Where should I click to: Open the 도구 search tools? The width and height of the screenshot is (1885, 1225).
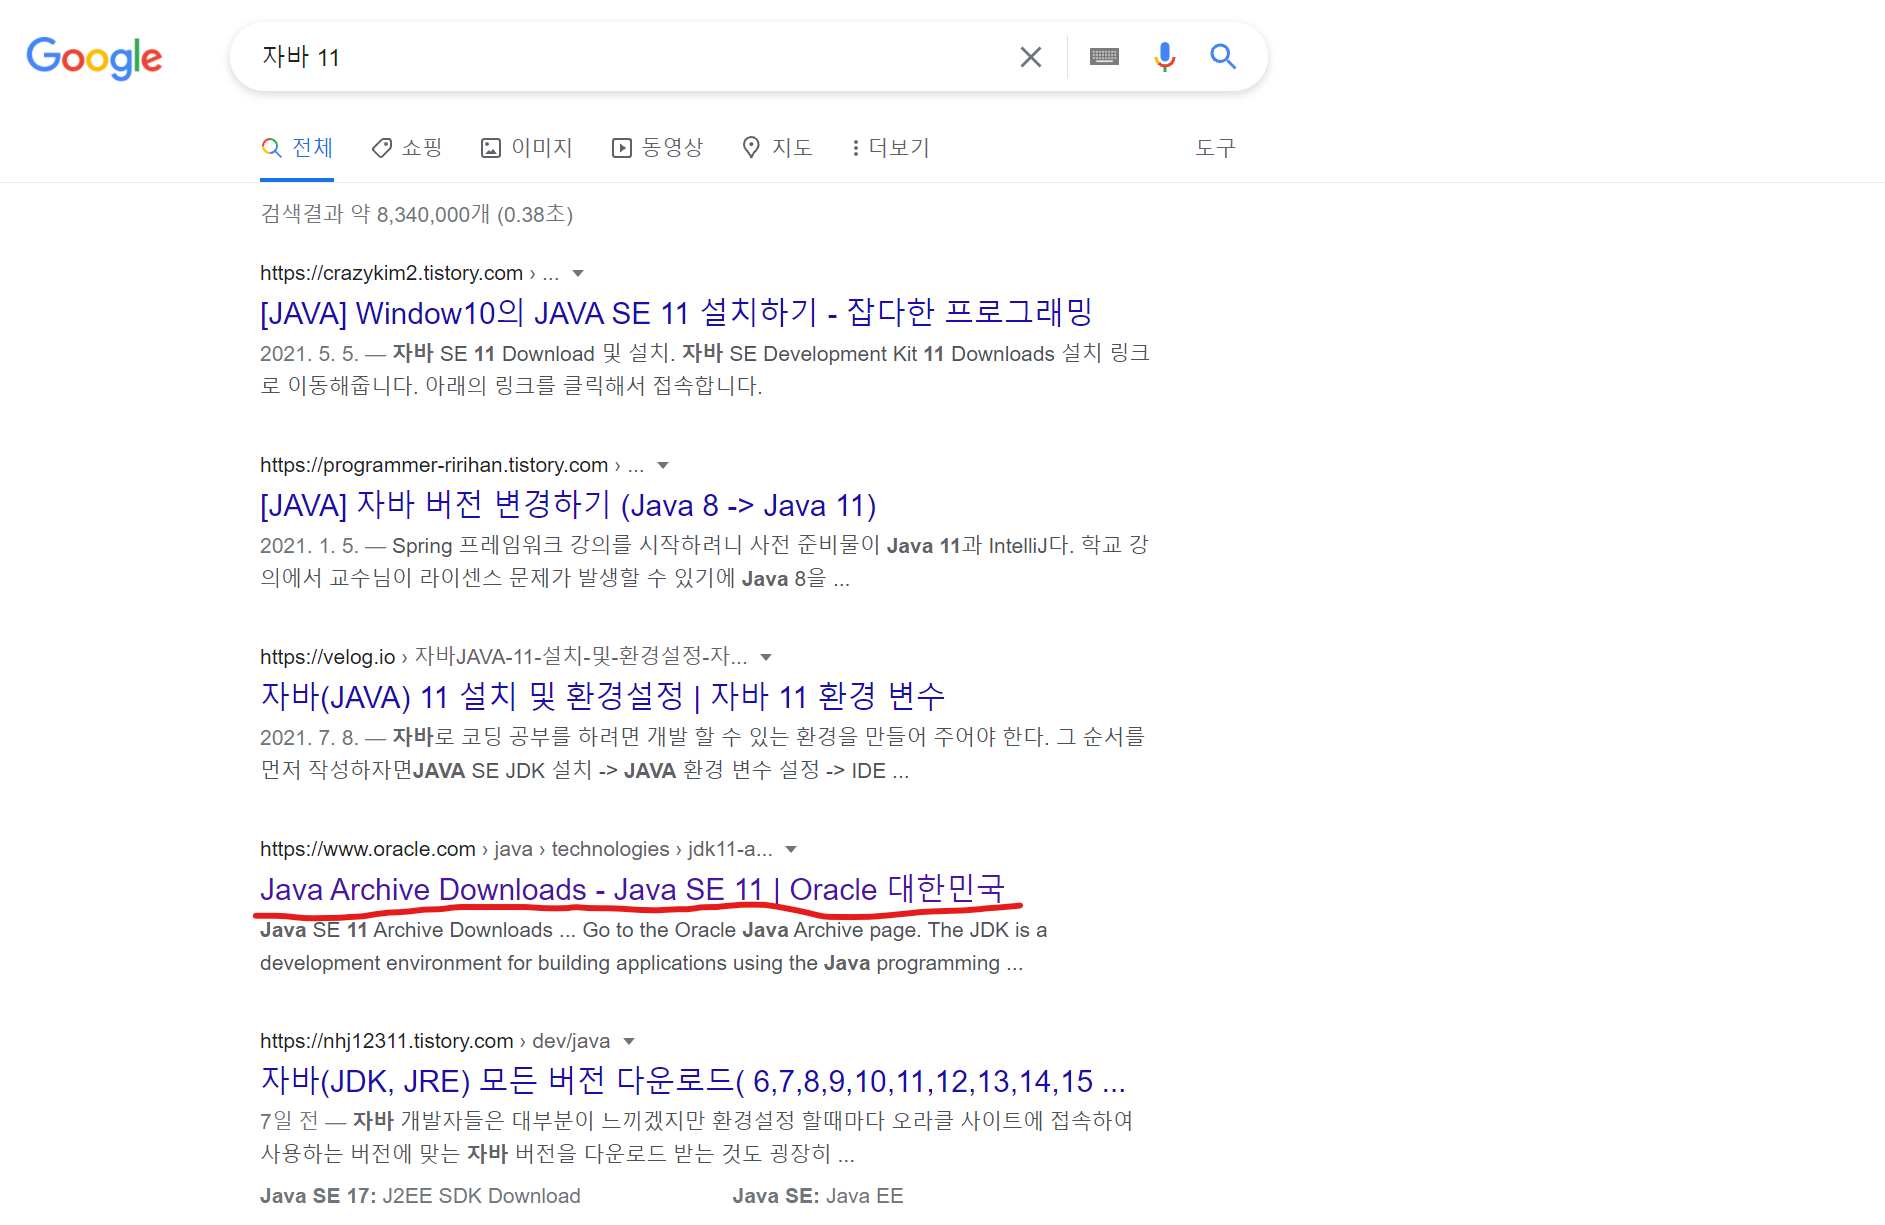[1215, 148]
